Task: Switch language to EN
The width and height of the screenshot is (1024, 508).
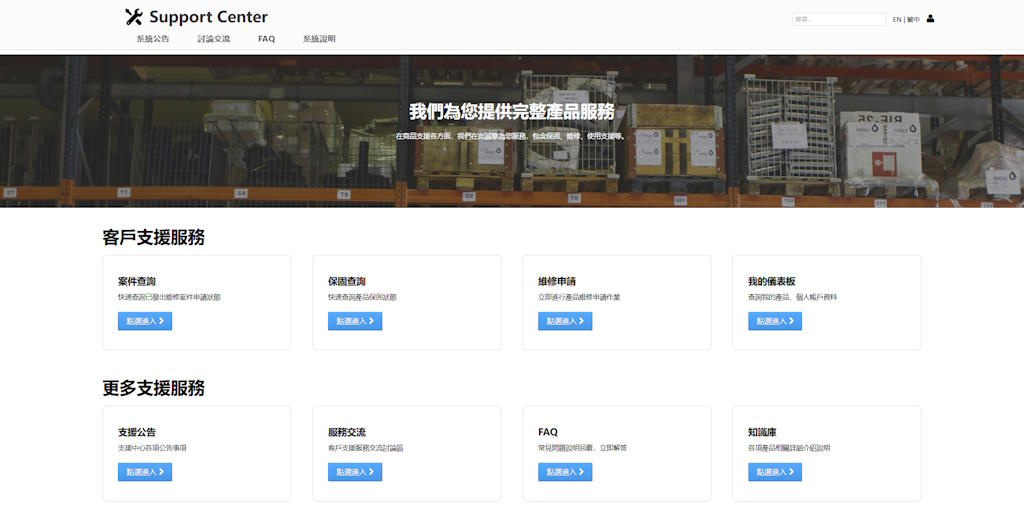Action: [x=897, y=20]
